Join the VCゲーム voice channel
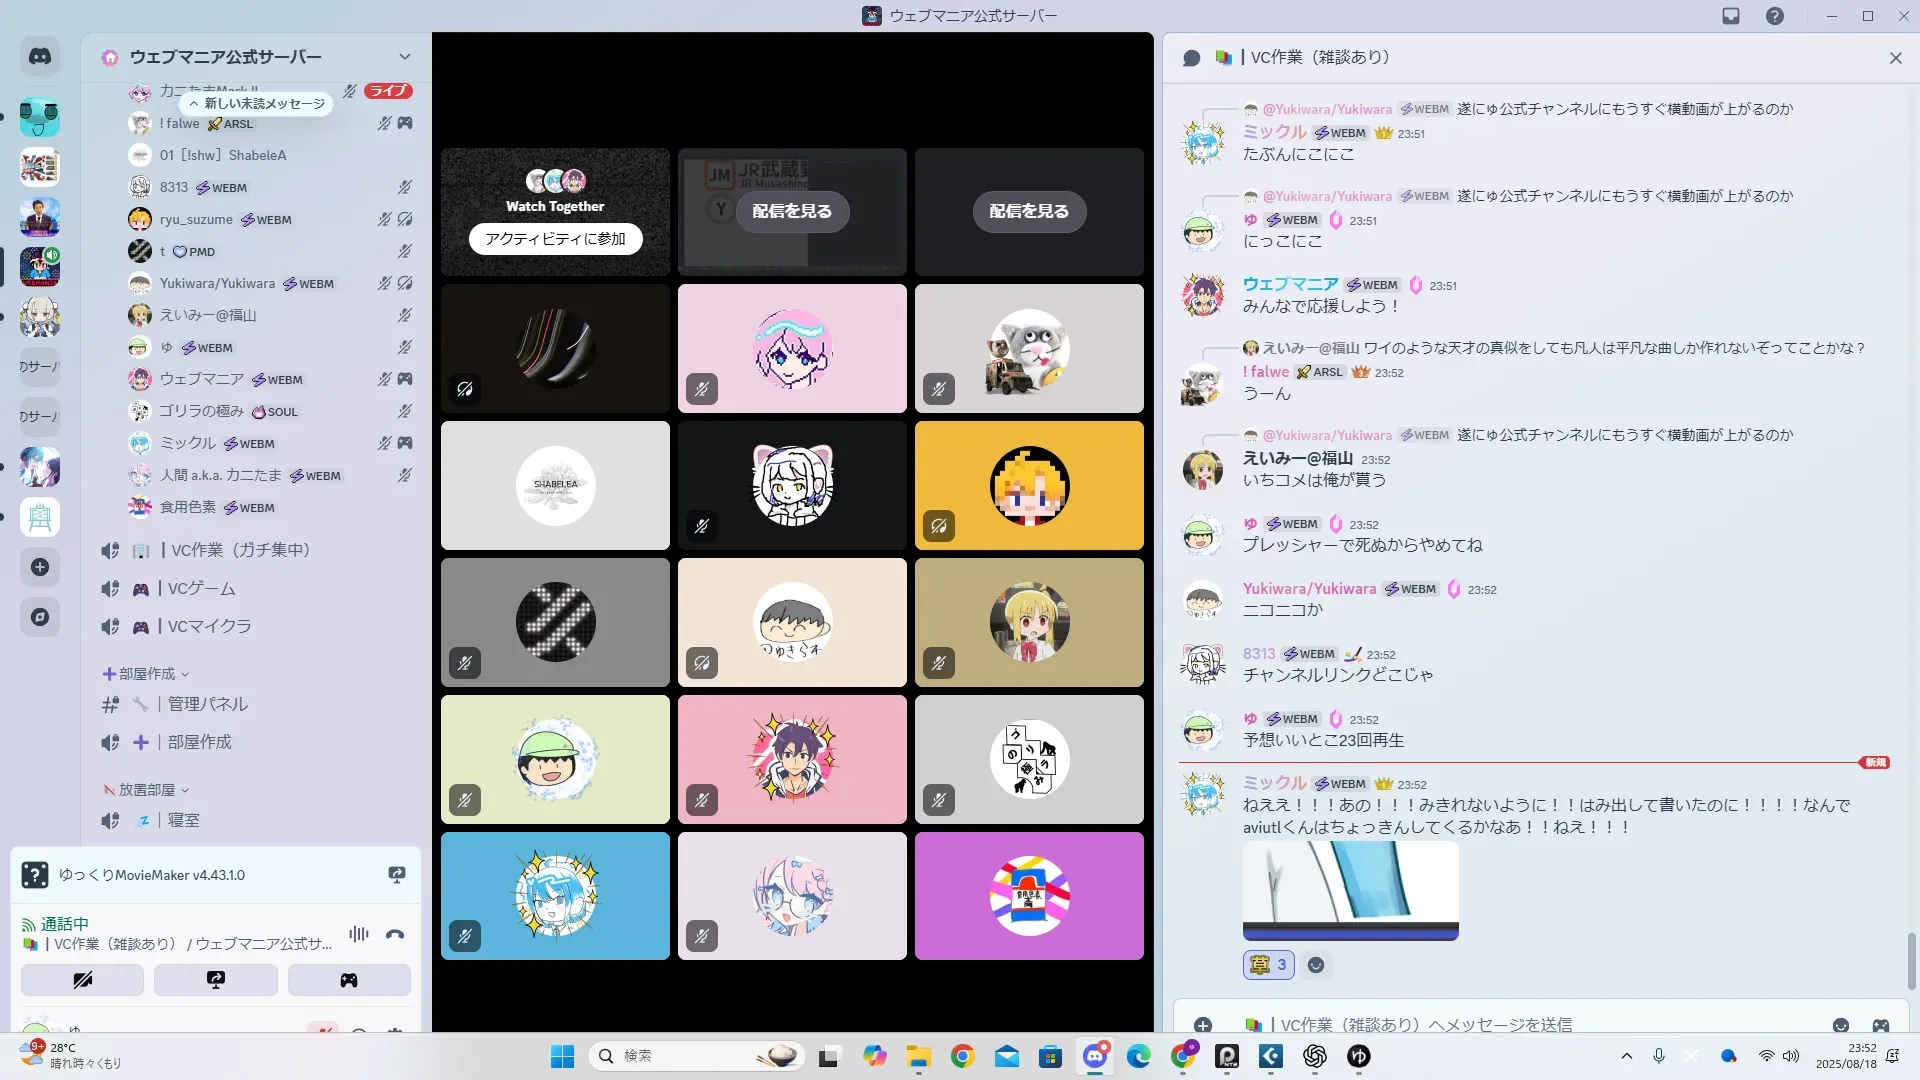The width and height of the screenshot is (1920, 1080). tap(201, 589)
